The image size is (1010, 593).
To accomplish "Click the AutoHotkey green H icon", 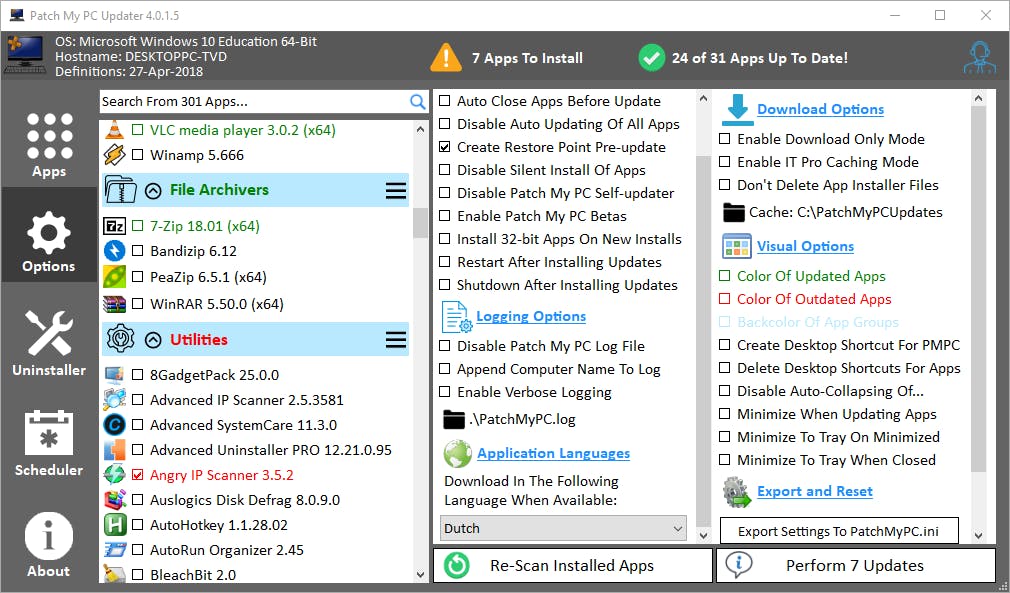I will (x=114, y=525).
